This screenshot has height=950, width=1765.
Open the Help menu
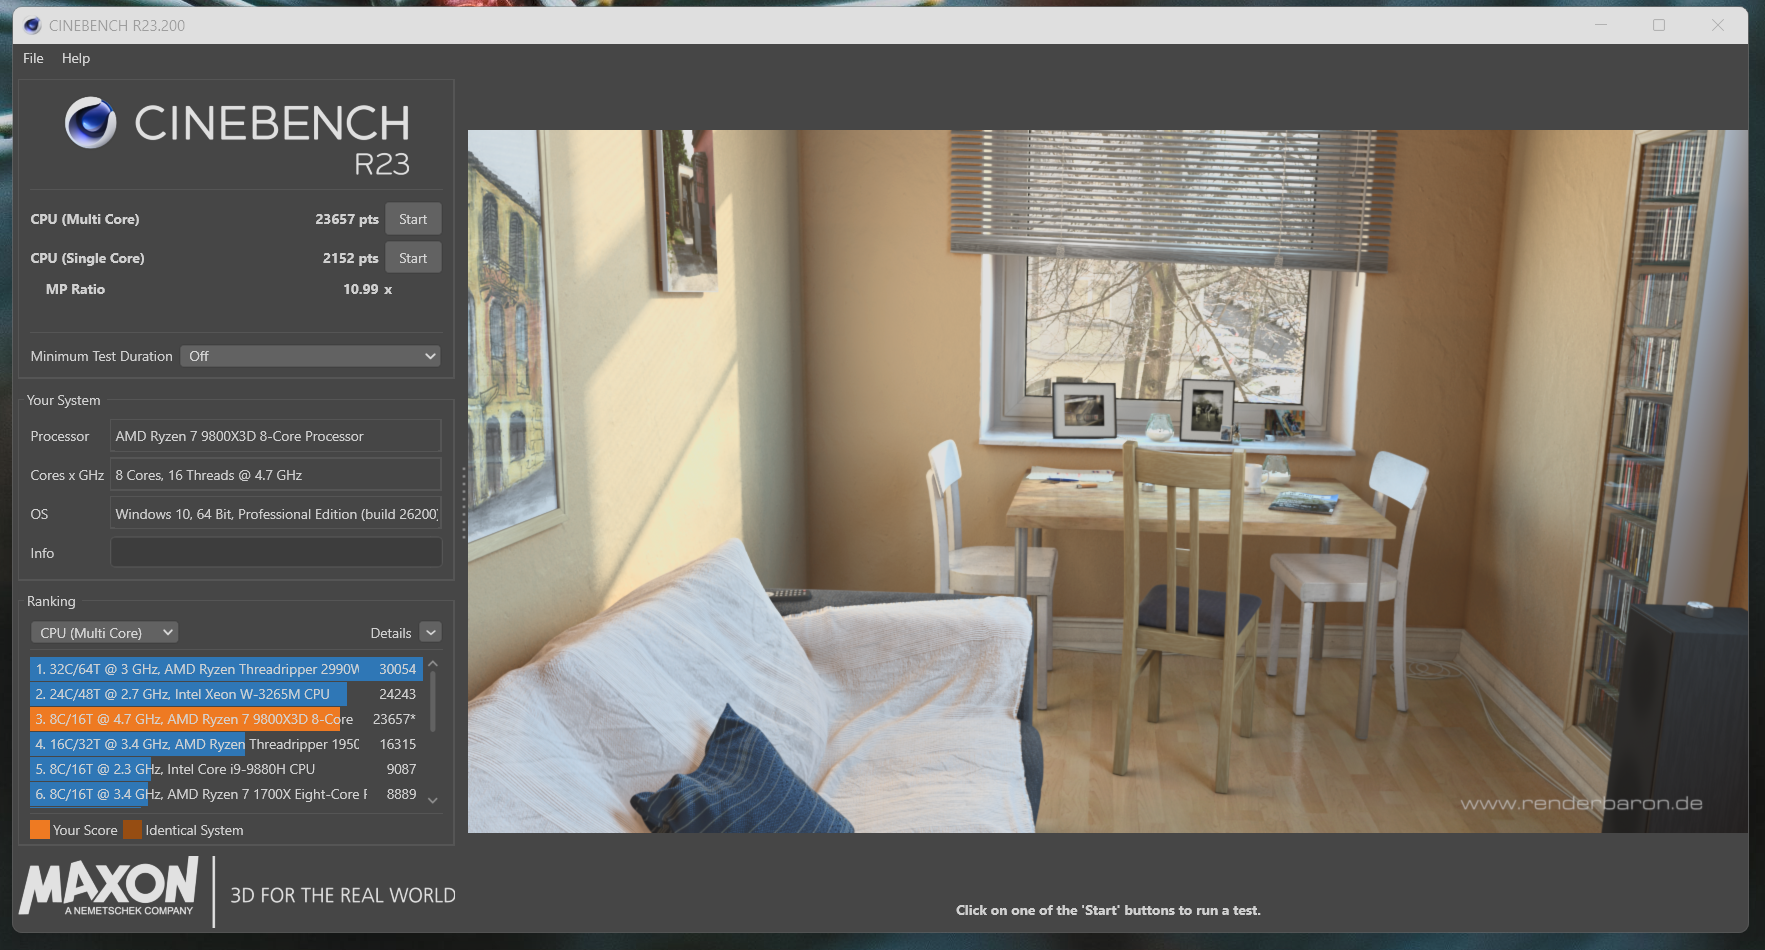click(x=76, y=58)
